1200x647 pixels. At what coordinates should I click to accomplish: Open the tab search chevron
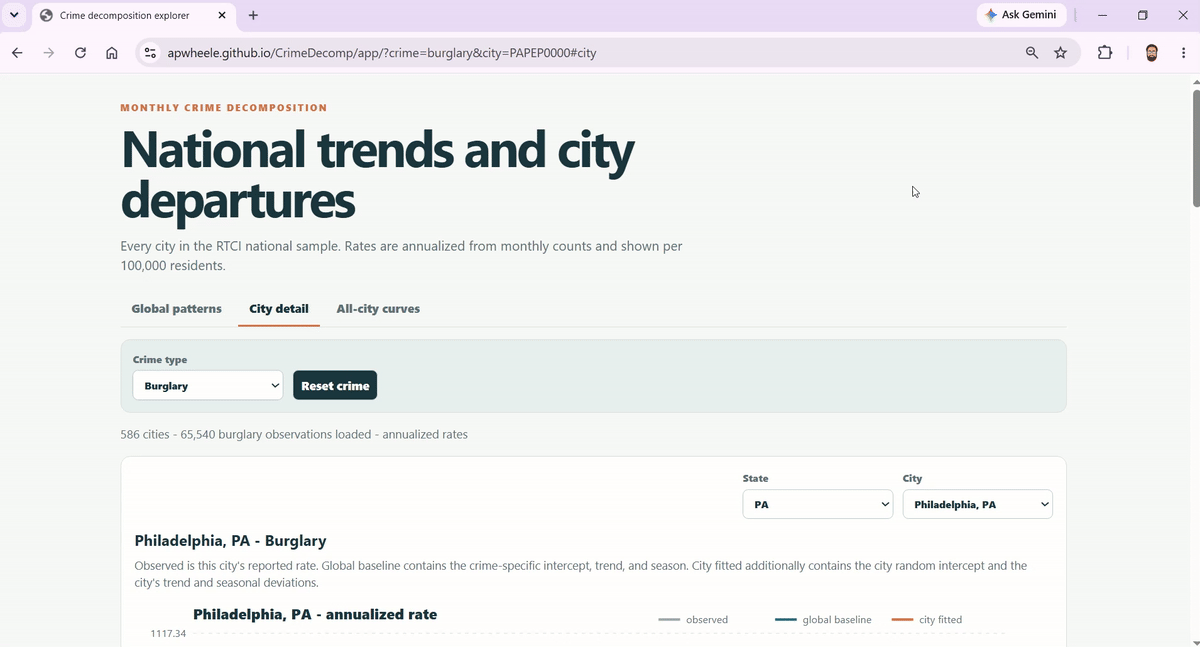click(14, 15)
